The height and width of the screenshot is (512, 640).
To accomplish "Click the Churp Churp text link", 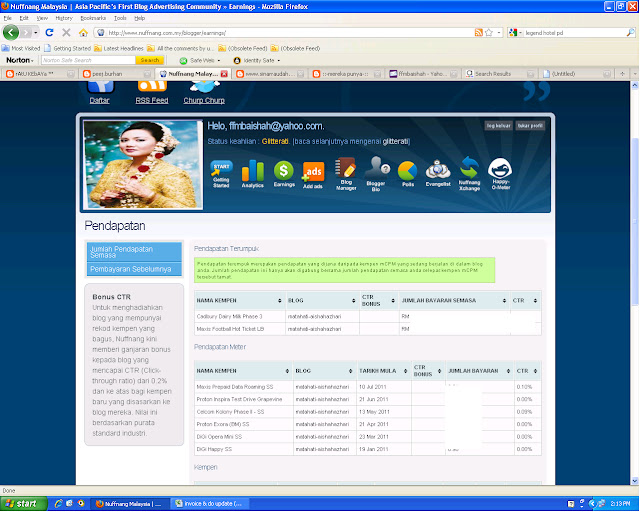I will point(204,100).
